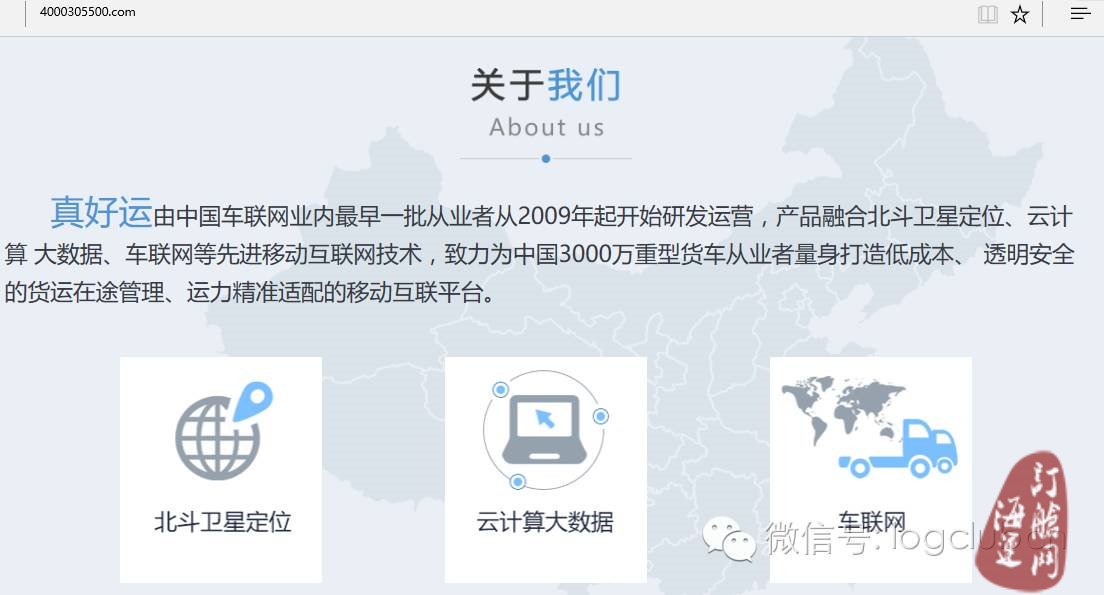
Task: Add page to favorites with star icon
Action: point(1020,14)
